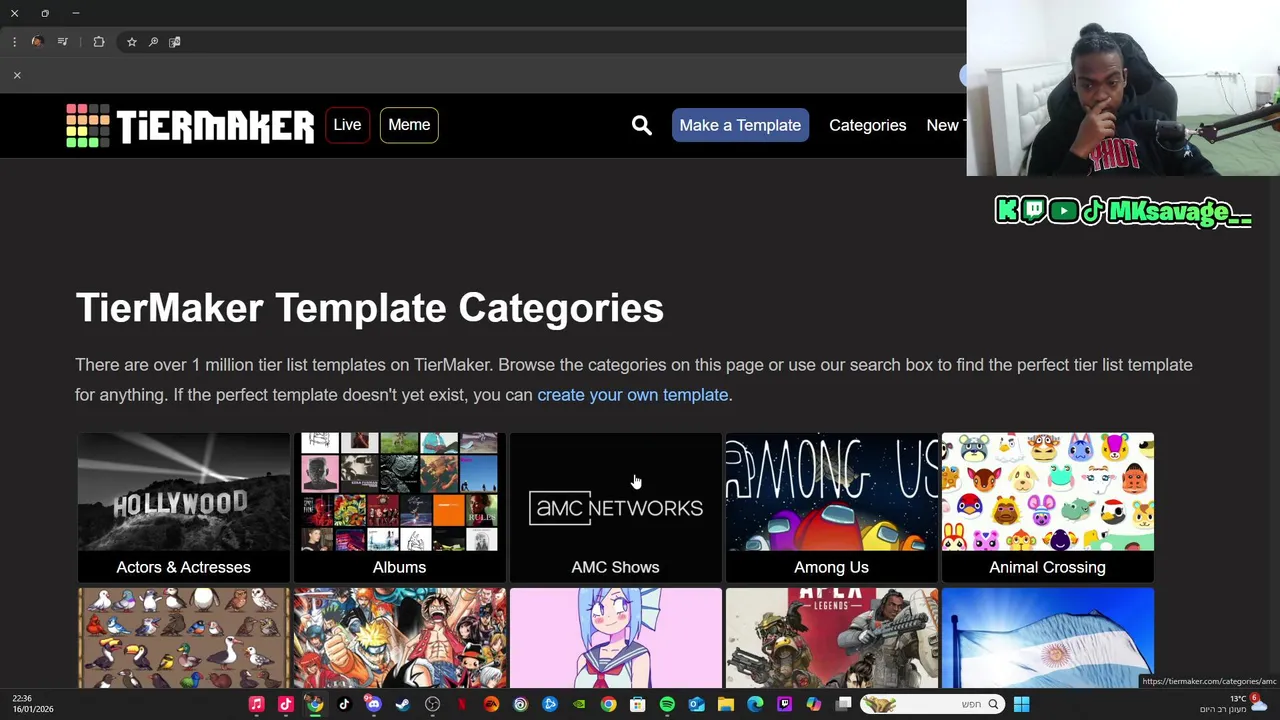Click the translate page icon
This screenshot has width=1280, height=720.
[x=175, y=42]
